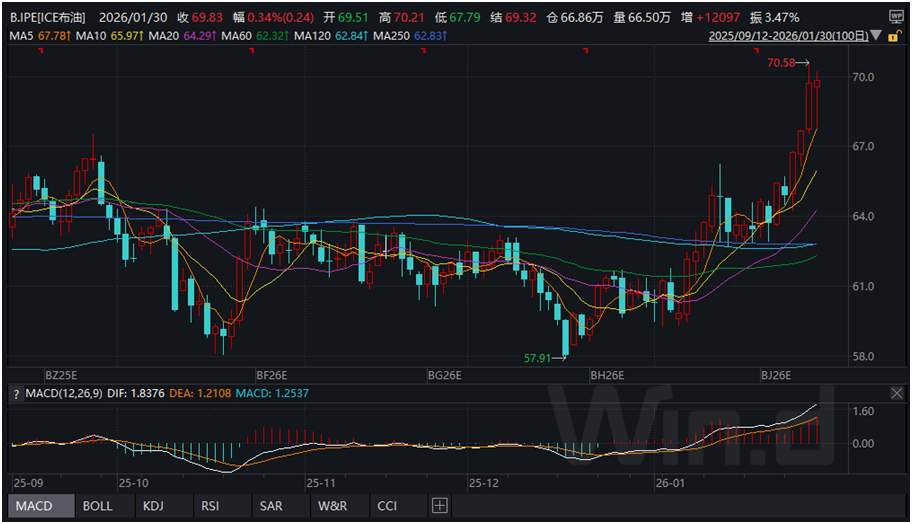Click the BZ25E contract label

point(61,375)
